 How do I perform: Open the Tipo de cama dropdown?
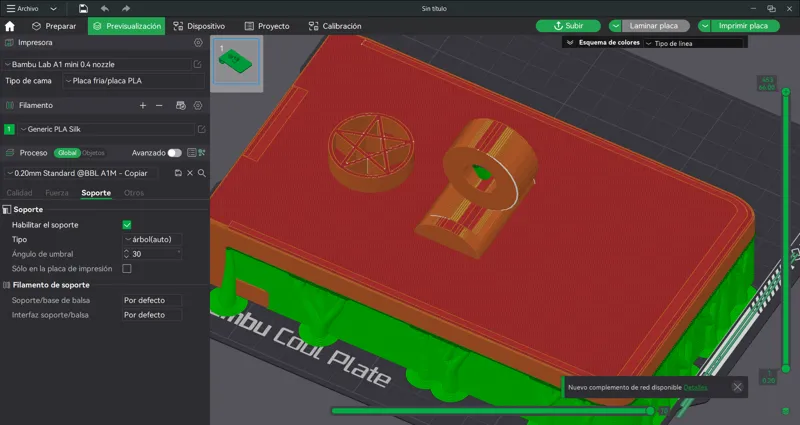click(x=134, y=81)
